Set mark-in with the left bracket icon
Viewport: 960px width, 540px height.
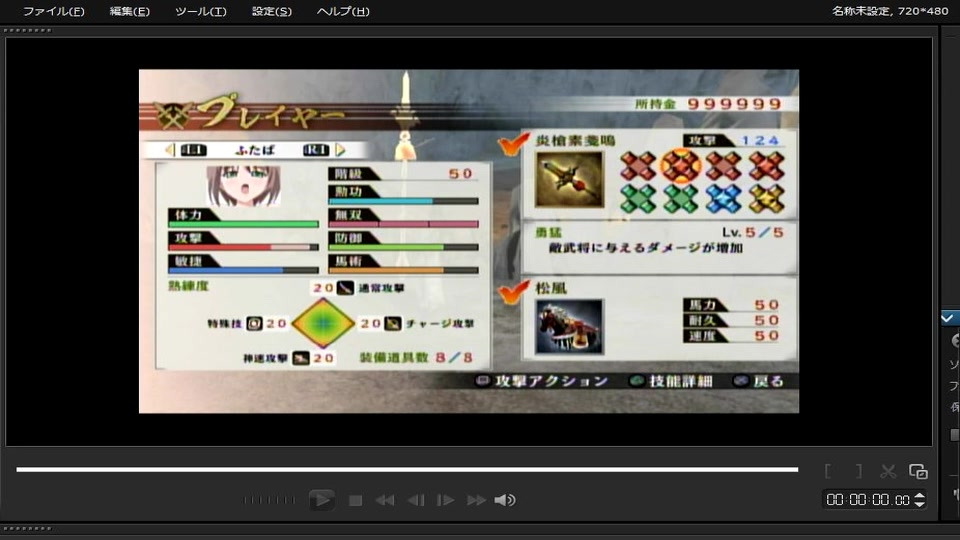(828, 471)
